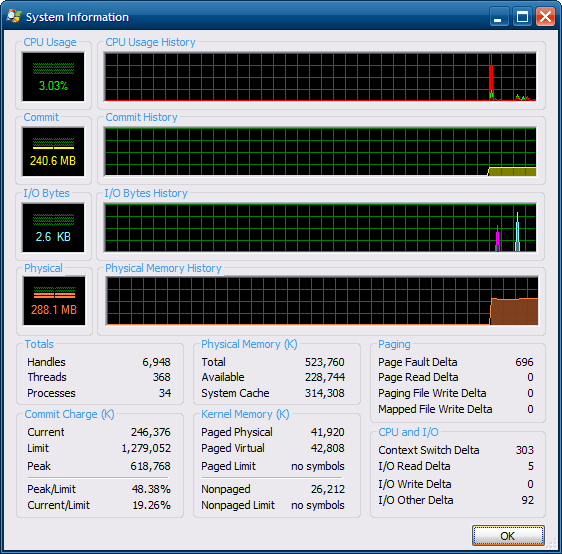Click the Paged Limit 'no symbols' value
This screenshot has width=562, height=554.
[318, 466]
